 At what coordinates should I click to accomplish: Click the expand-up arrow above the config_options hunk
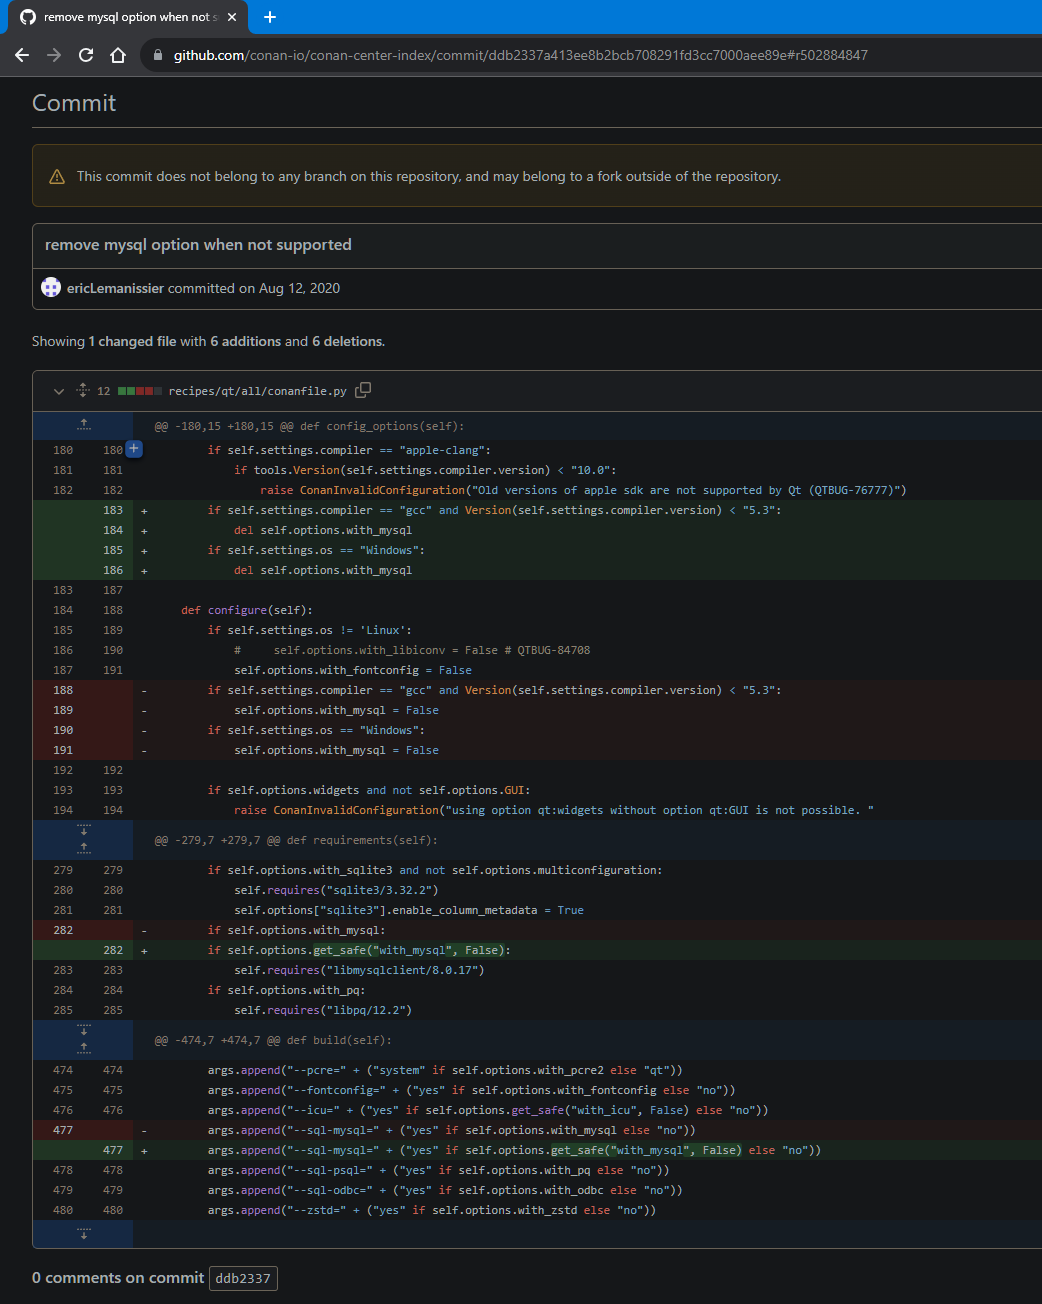click(83, 424)
